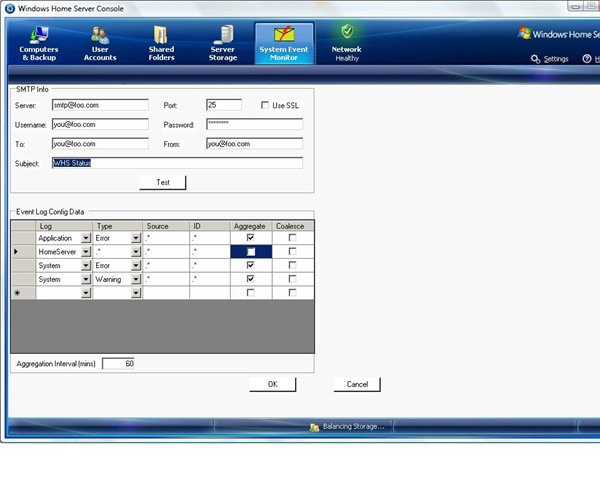
Task: Expand Log dropdown for System Error row
Action: (x=86, y=266)
